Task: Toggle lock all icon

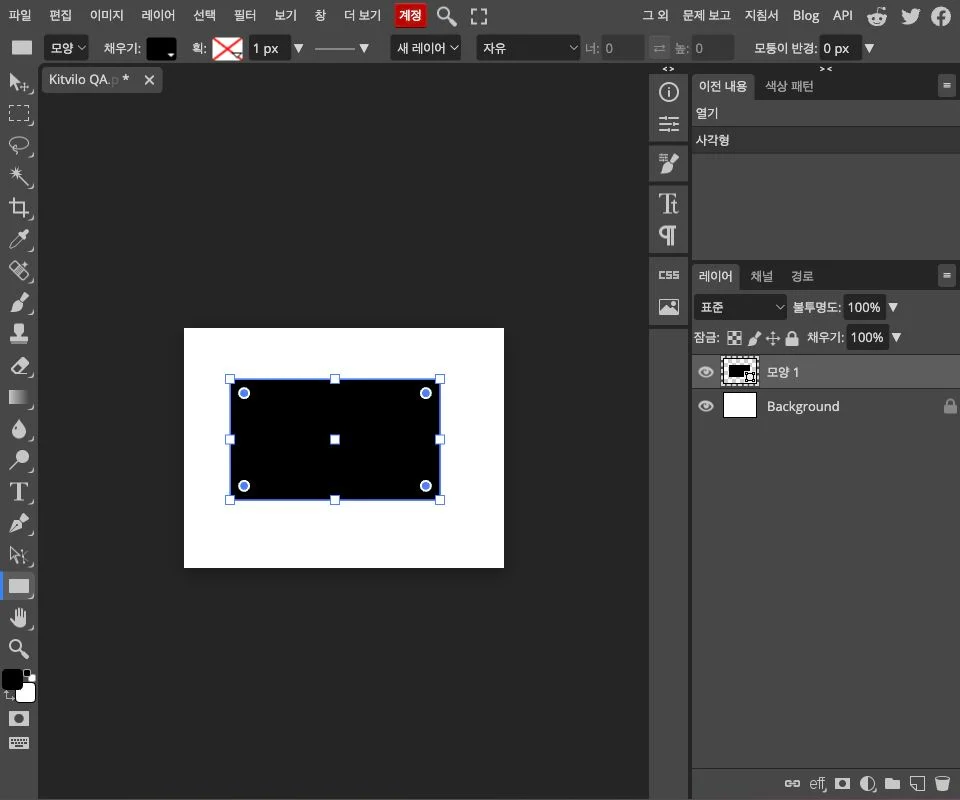Action: tap(792, 338)
